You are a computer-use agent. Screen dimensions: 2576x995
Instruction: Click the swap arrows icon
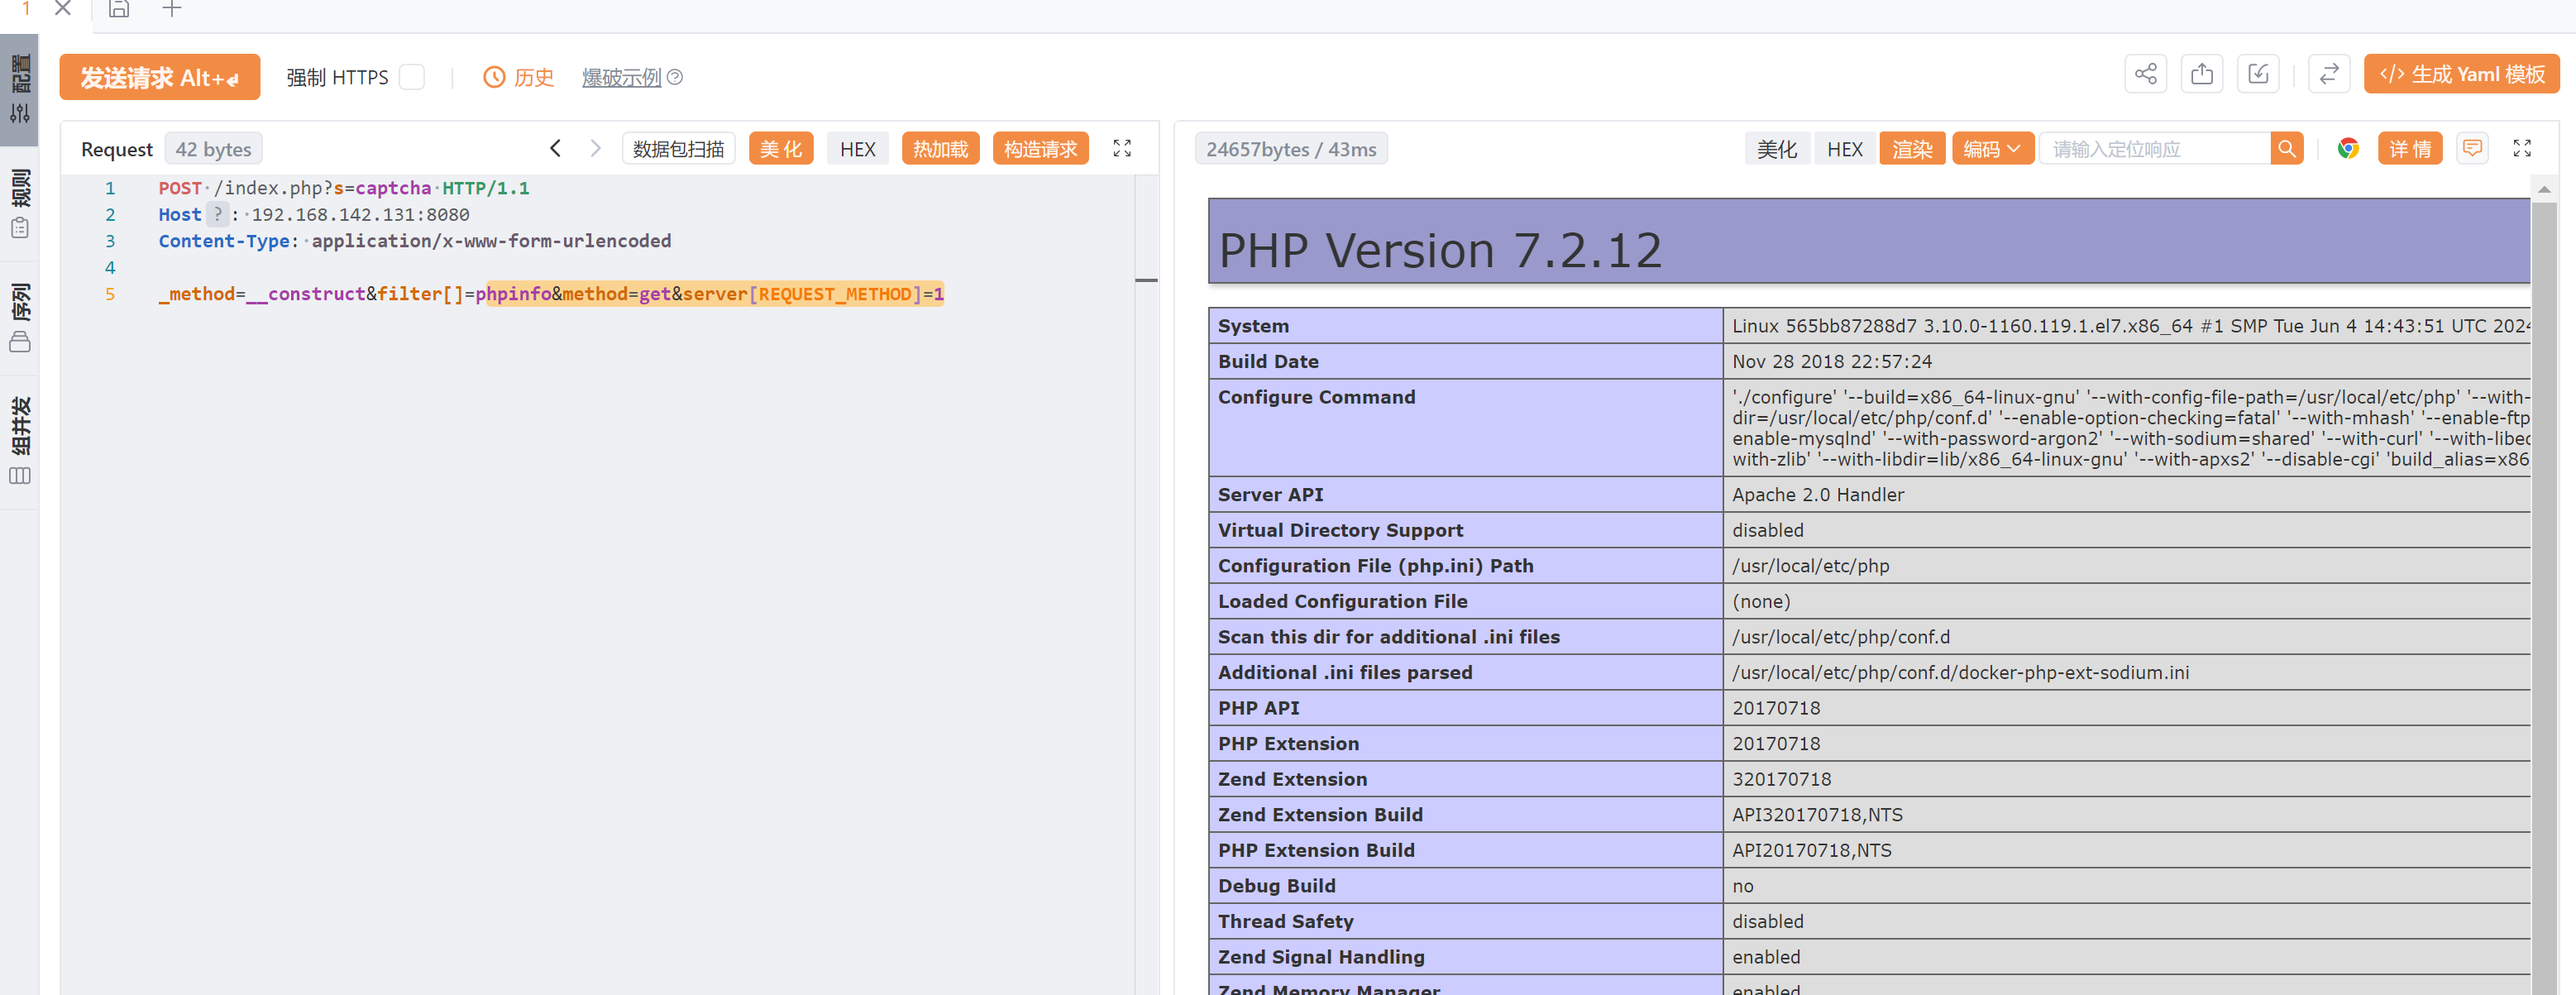2329,75
